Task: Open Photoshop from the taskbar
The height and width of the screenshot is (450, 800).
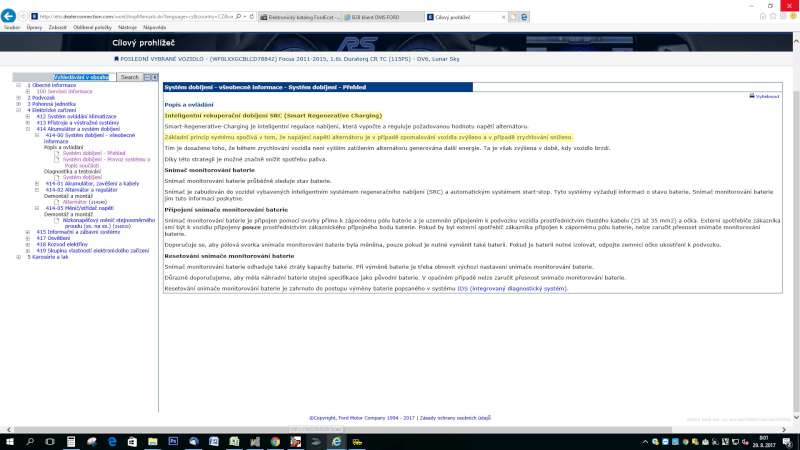Action: click(x=172, y=440)
